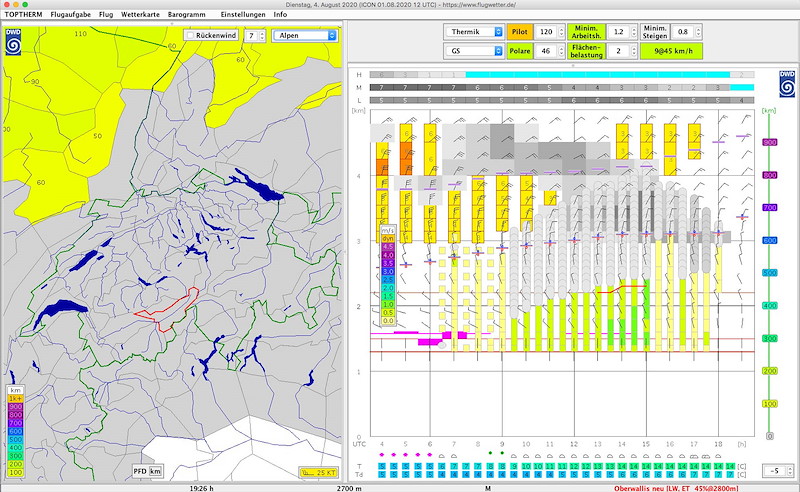Image resolution: width=800 pixels, height=492 pixels.
Task: Click the Flächenbelastung stepper arrows beside 2
Action: click(634, 51)
